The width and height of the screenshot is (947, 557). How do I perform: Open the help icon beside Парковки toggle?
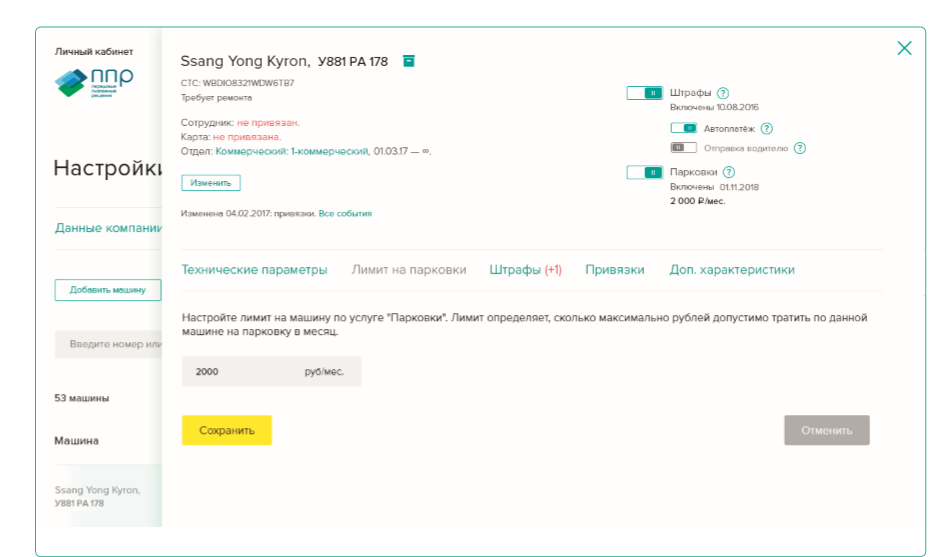[x=729, y=172]
